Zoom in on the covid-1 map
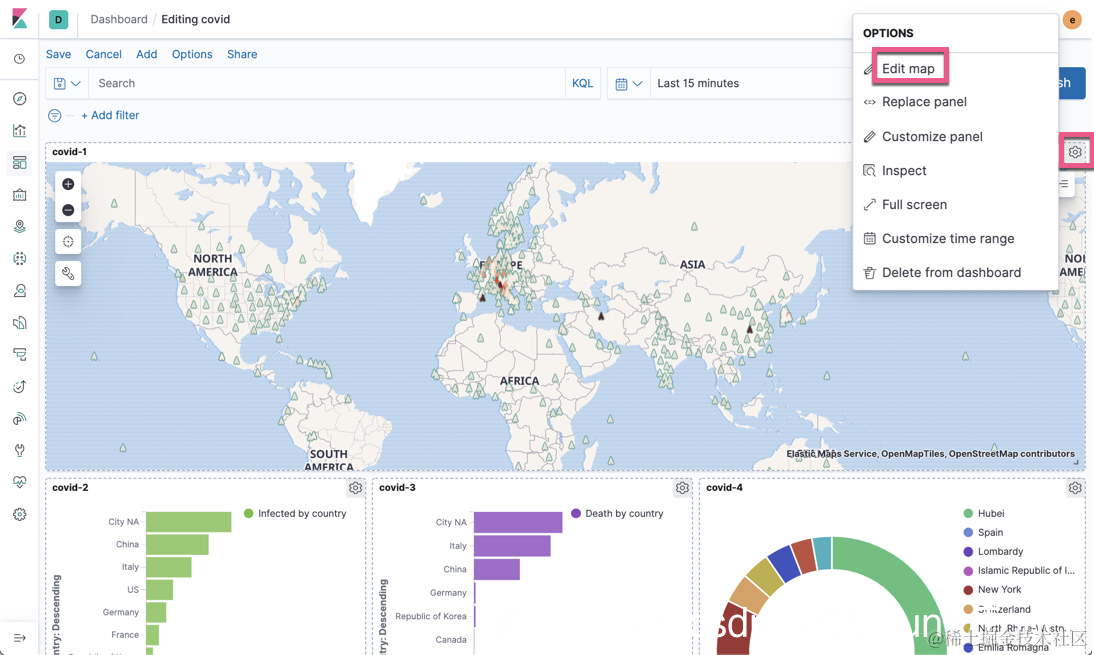 (x=68, y=184)
